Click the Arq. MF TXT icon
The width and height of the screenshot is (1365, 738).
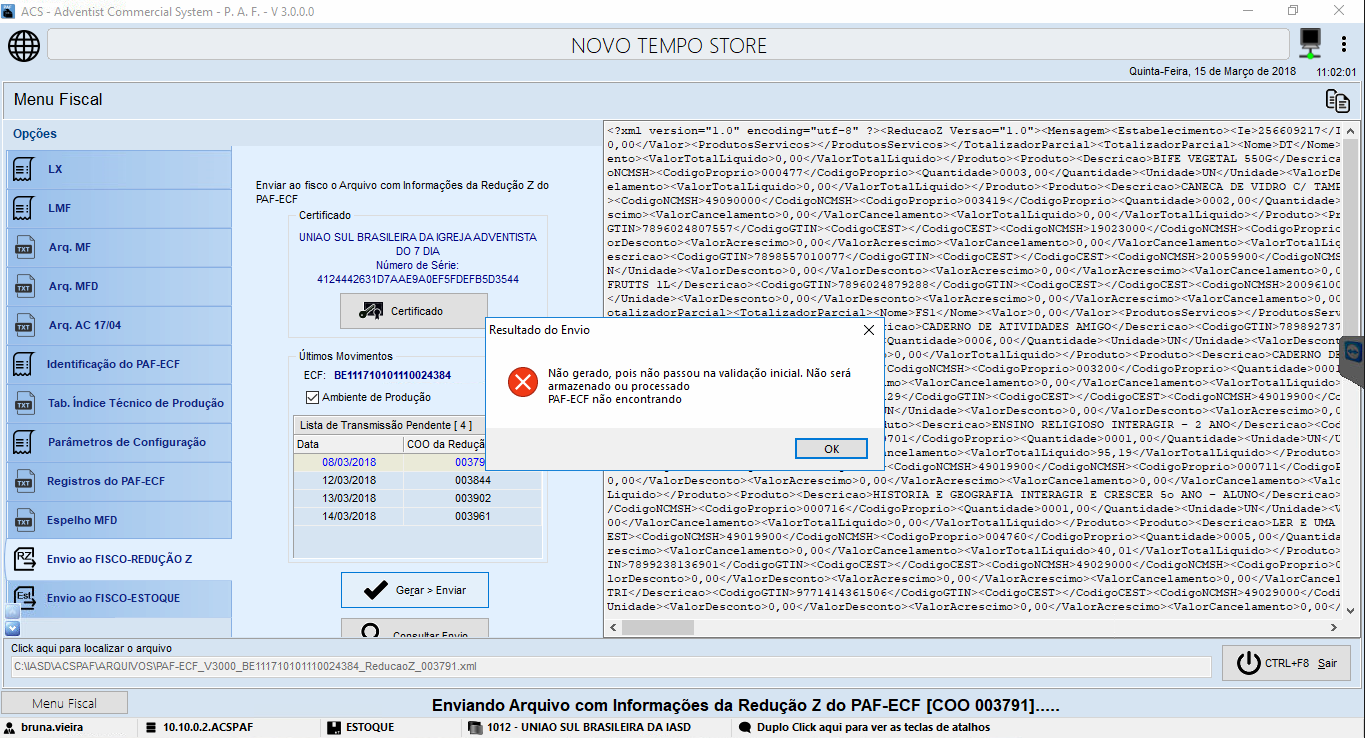click(24, 248)
